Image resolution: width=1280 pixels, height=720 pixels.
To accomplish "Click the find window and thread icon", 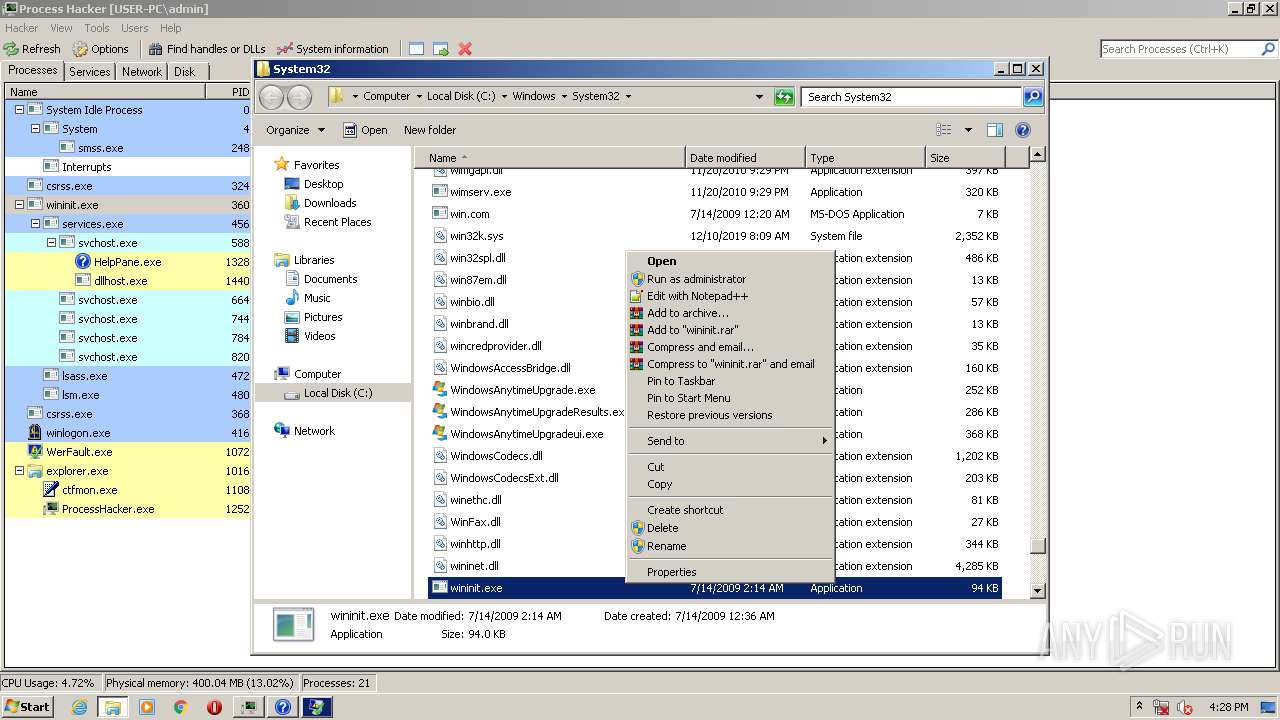I will pyautogui.click(x=440, y=48).
